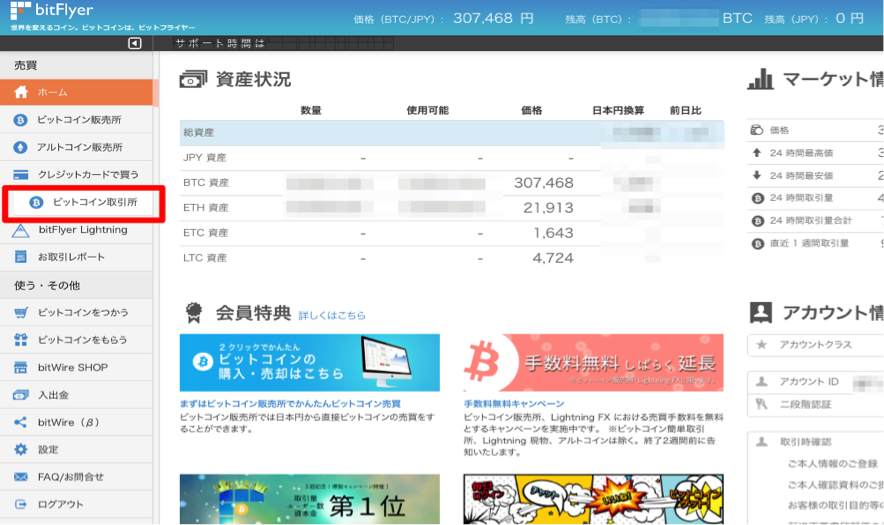The width and height of the screenshot is (884, 525).
Task: Click BTC 資産 price 307,468
Action: [x=543, y=183]
